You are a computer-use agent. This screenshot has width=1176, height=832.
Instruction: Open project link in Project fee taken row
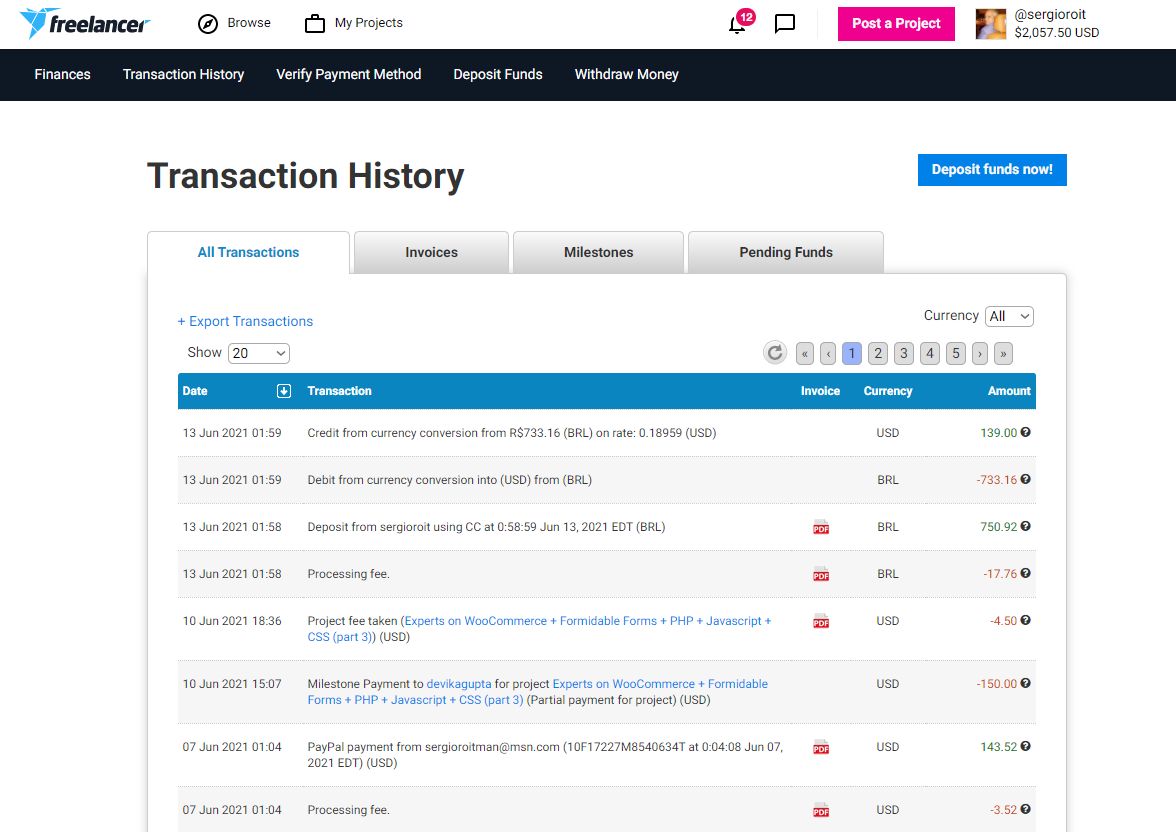(x=539, y=629)
